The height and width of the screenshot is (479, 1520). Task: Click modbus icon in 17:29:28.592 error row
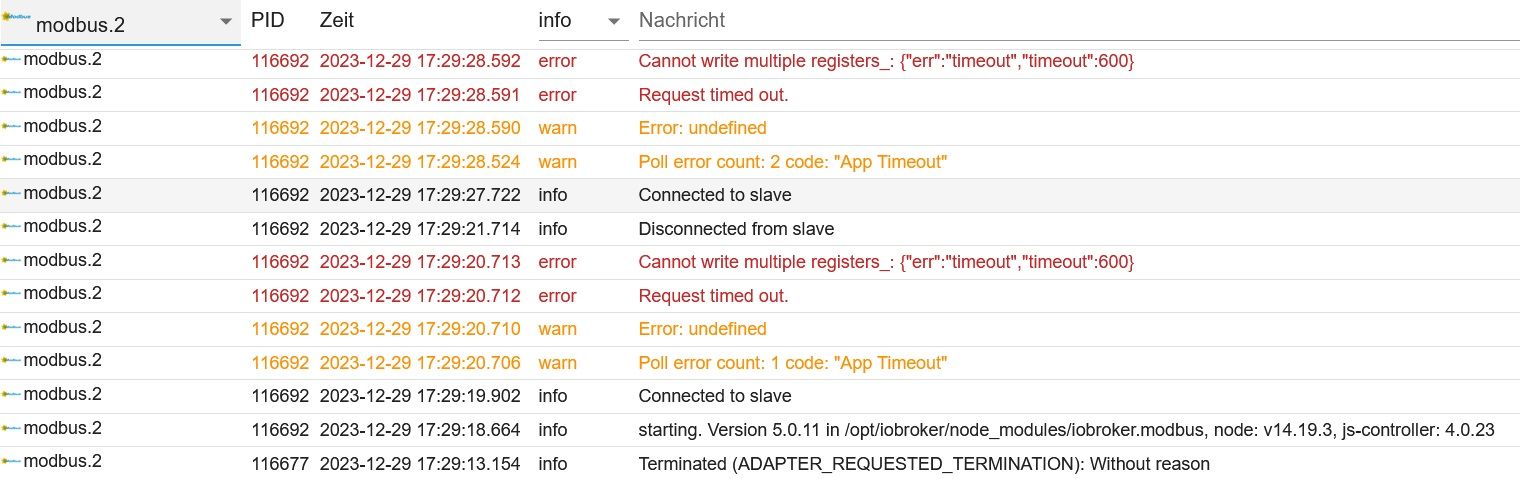(12, 60)
